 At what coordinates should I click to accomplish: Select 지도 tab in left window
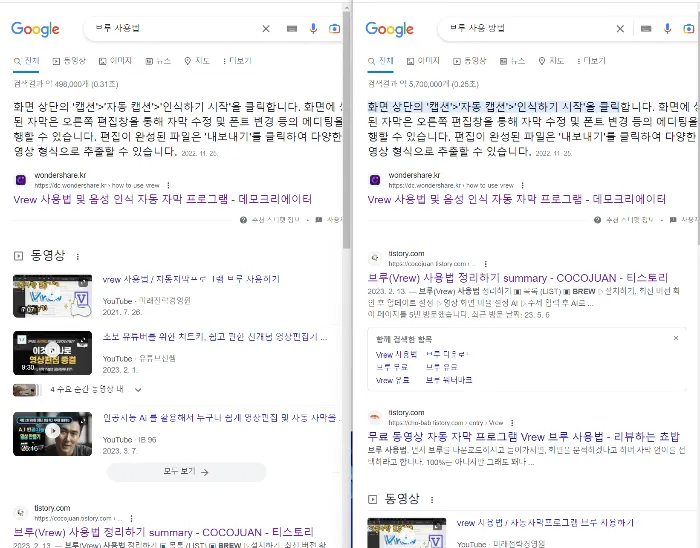click(x=197, y=61)
